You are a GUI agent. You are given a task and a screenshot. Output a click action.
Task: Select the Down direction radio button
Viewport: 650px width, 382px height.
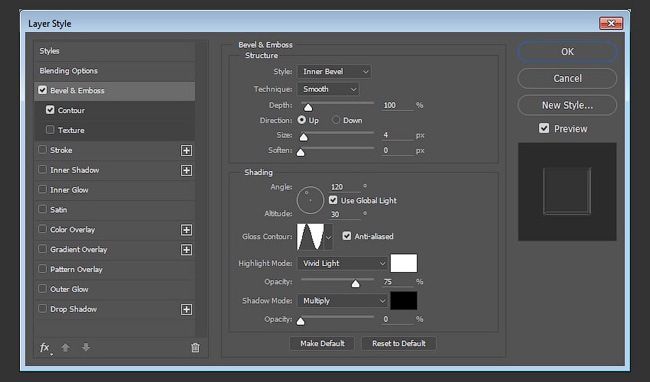(336, 120)
